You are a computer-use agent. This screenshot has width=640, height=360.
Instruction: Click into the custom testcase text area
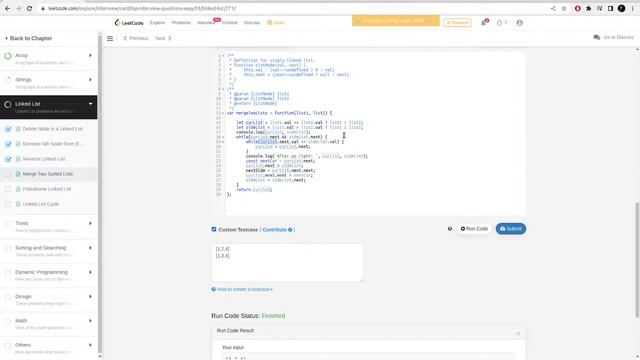pyautogui.click(x=287, y=262)
